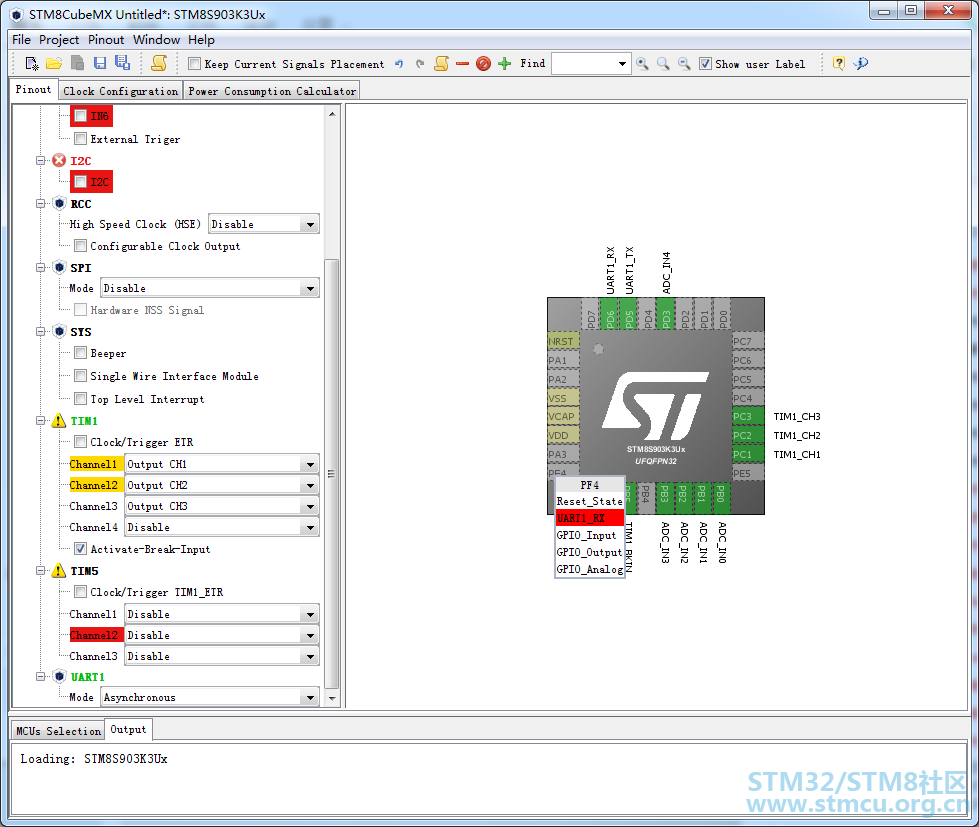Image resolution: width=979 pixels, height=827 pixels.
Task: Click the SPI shield icon in tree
Action: pyautogui.click(x=59, y=267)
